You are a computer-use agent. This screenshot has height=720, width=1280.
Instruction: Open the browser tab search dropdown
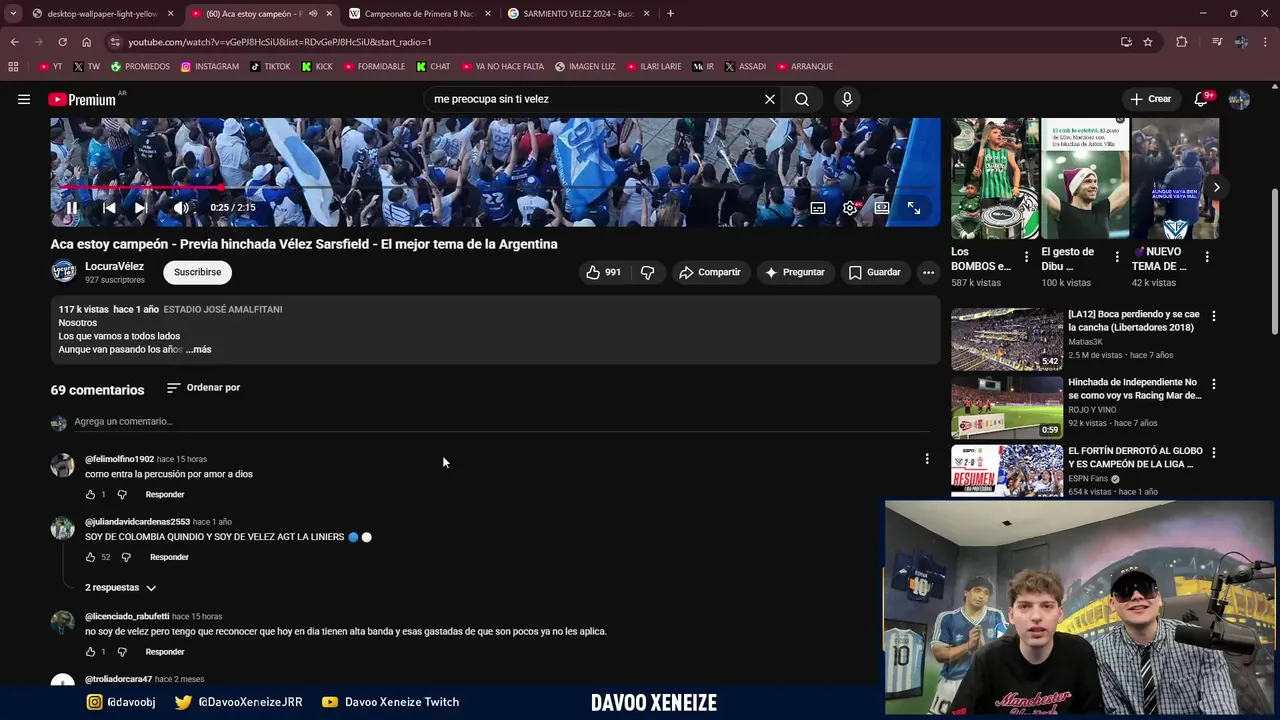(14, 14)
